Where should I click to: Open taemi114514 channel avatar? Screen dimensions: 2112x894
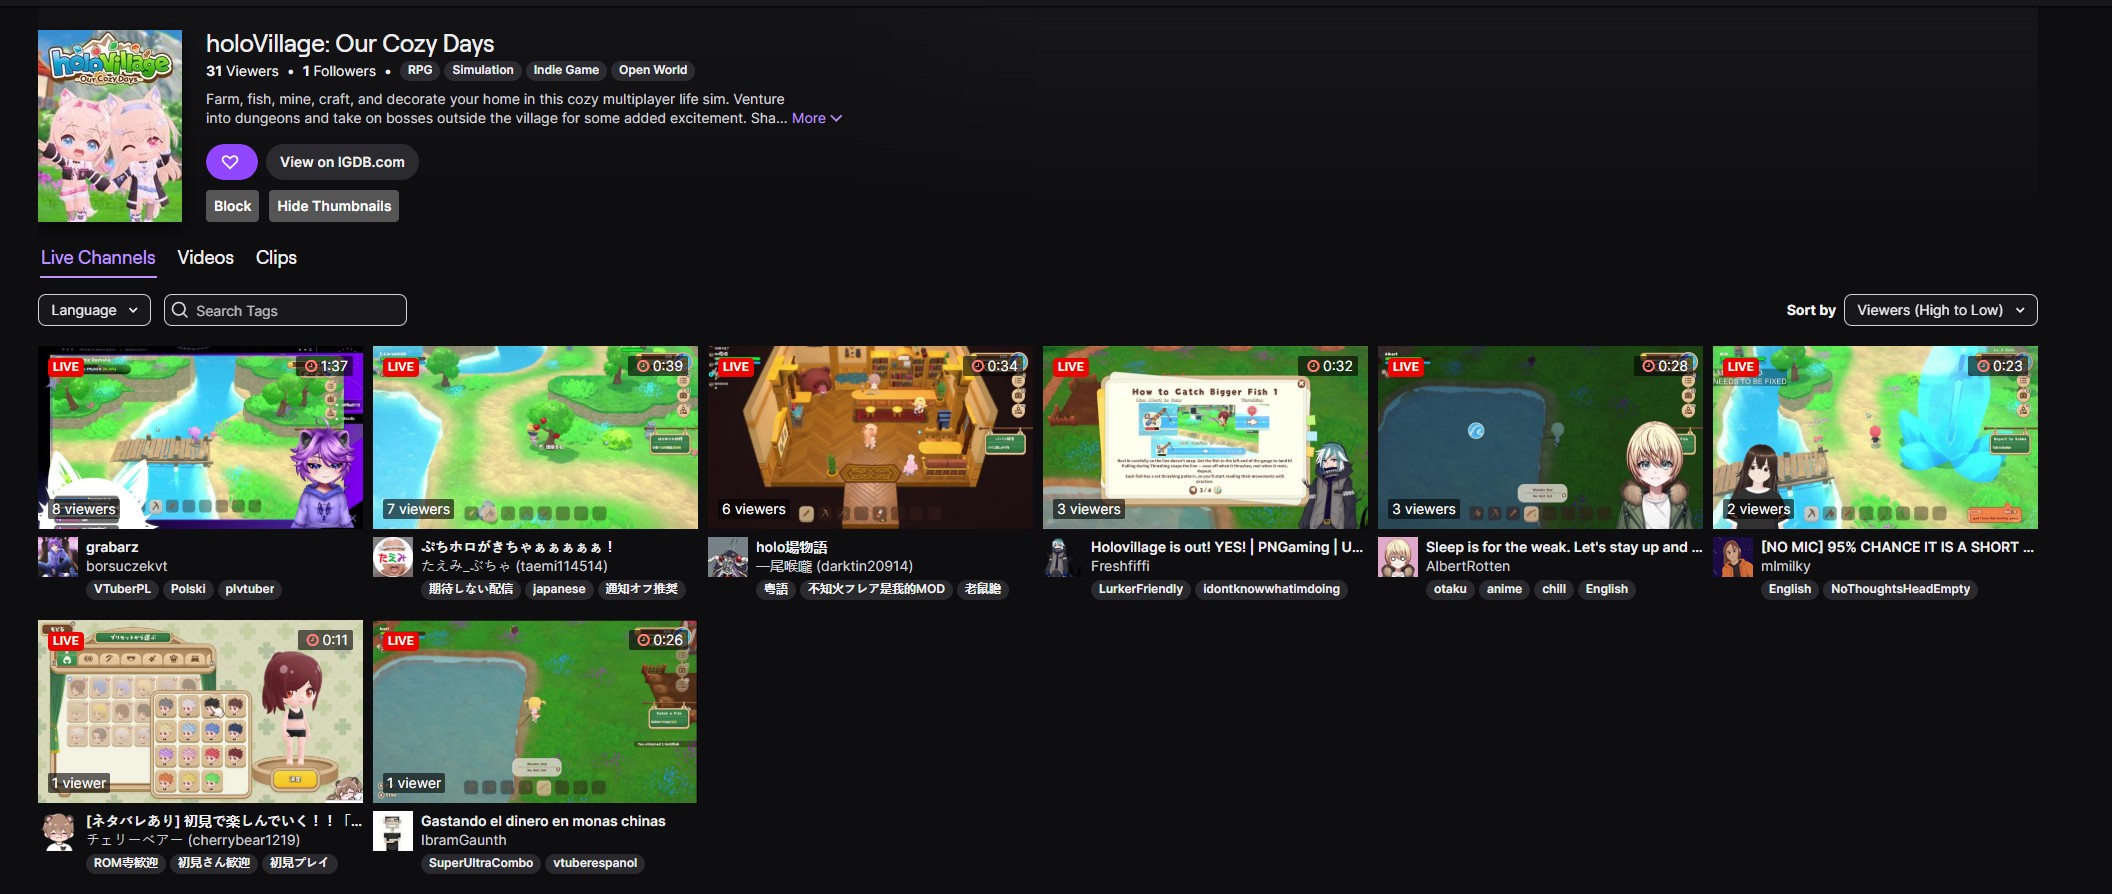[x=393, y=557]
